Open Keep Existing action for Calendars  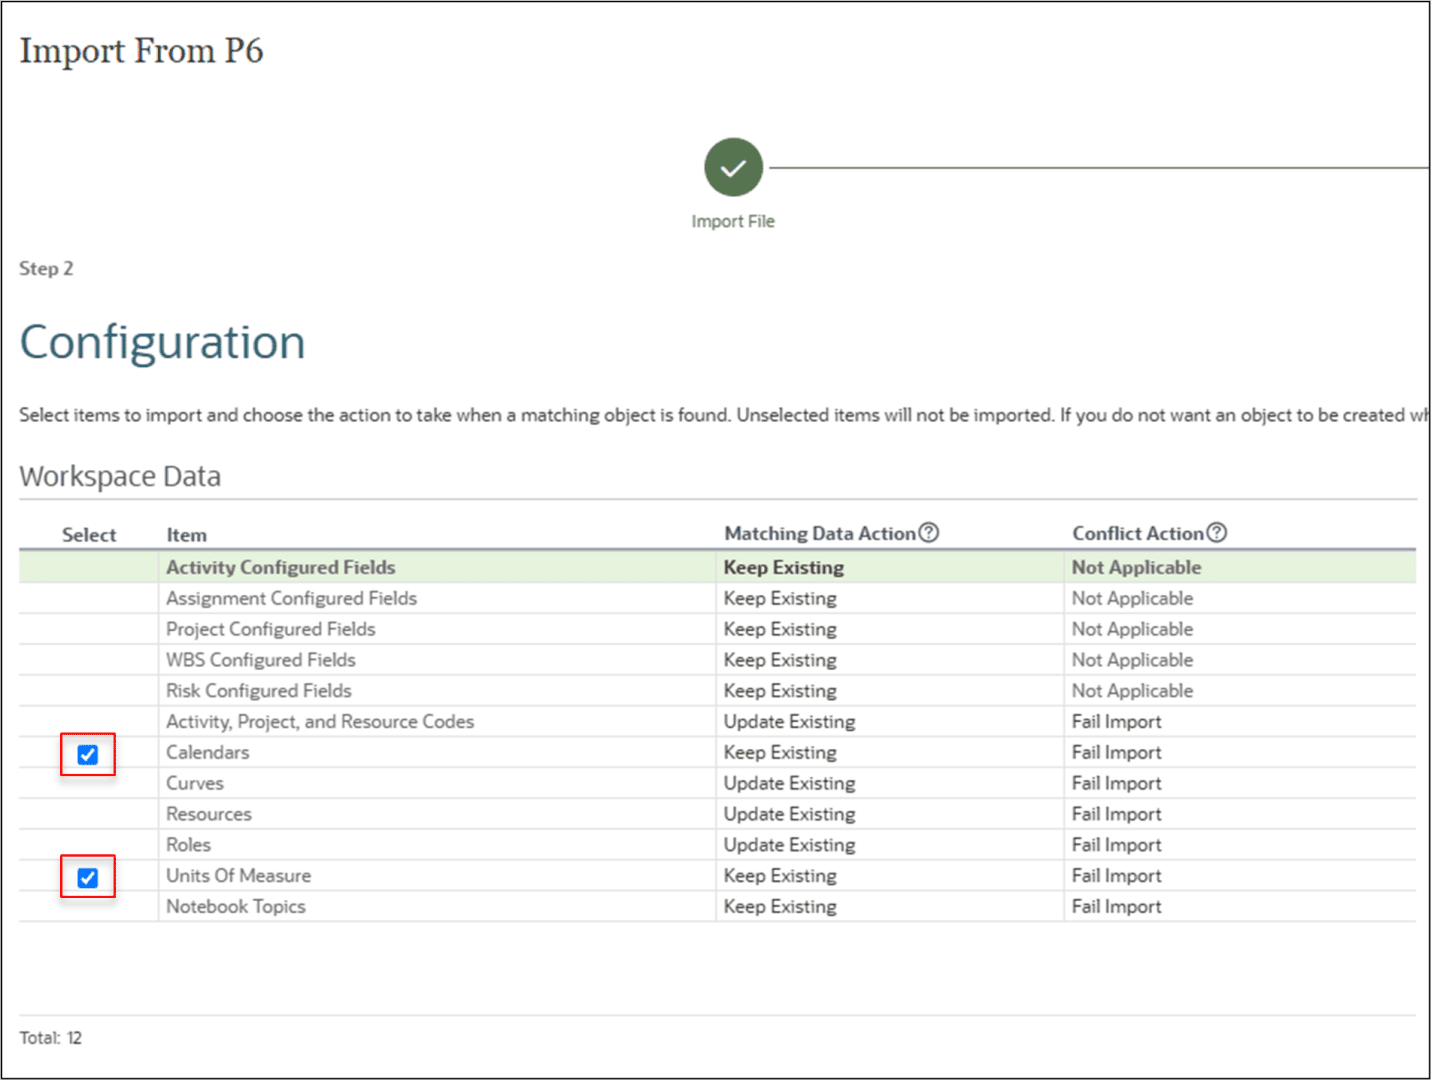(x=780, y=752)
